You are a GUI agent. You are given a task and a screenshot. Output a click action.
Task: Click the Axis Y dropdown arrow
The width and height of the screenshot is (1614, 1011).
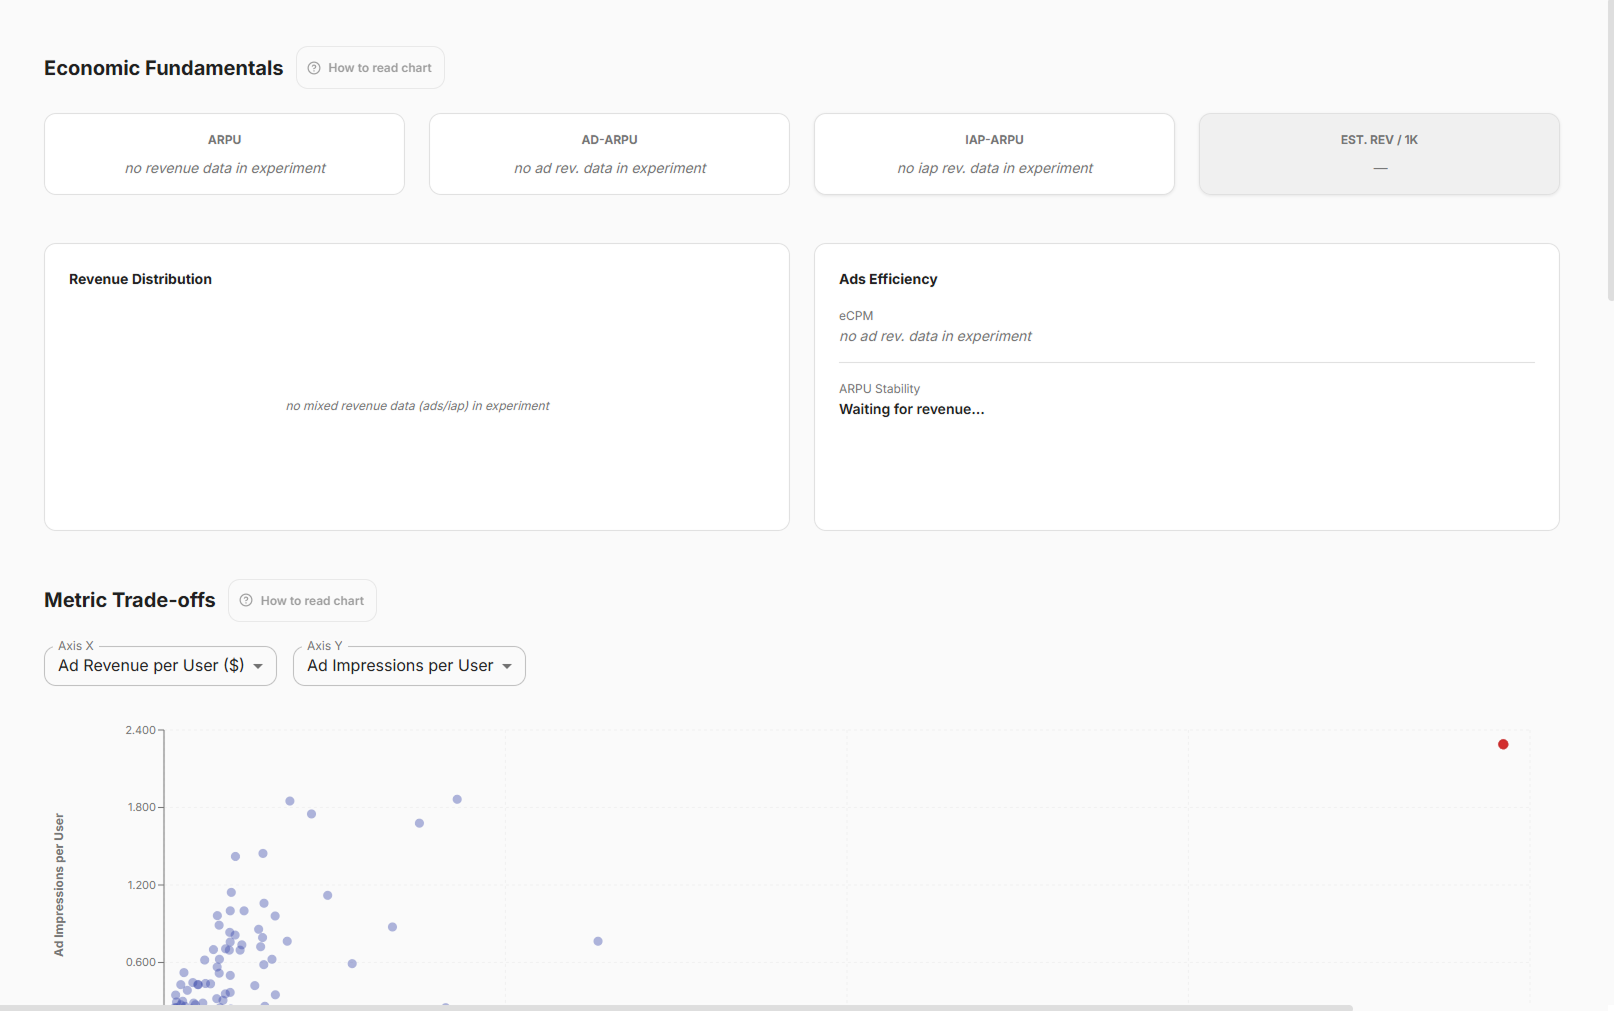tap(507, 667)
